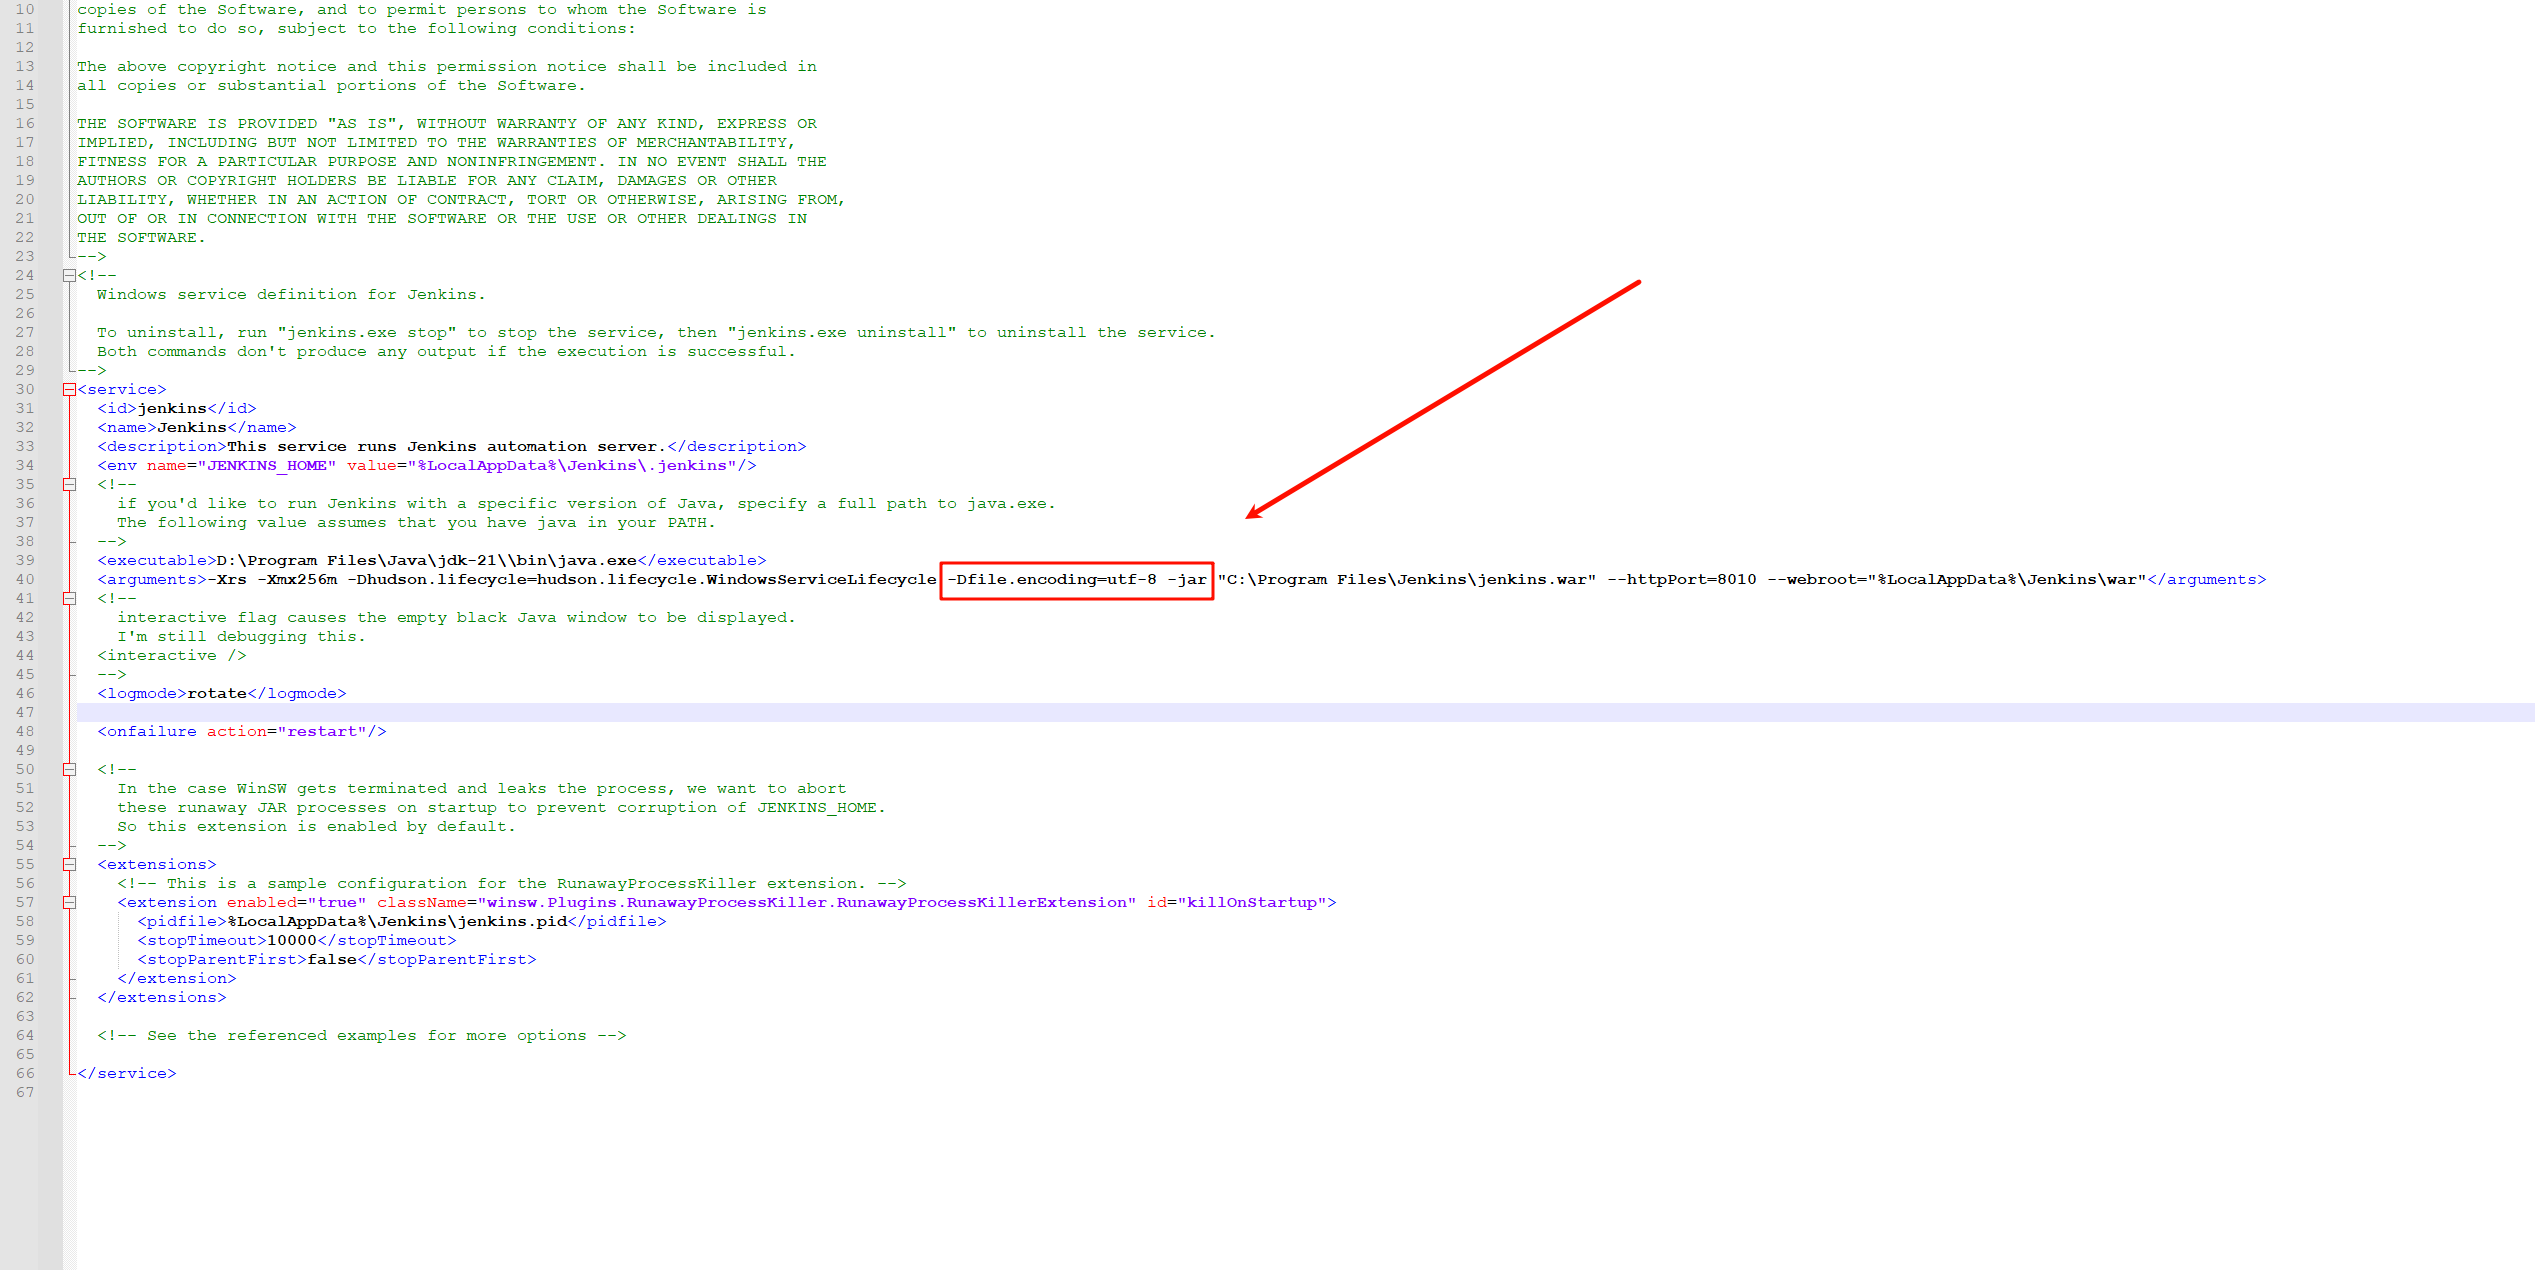Click the closing </arguments> tag
The image size is (2535, 1270).
pyautogui.click(x=2207, y=580)
